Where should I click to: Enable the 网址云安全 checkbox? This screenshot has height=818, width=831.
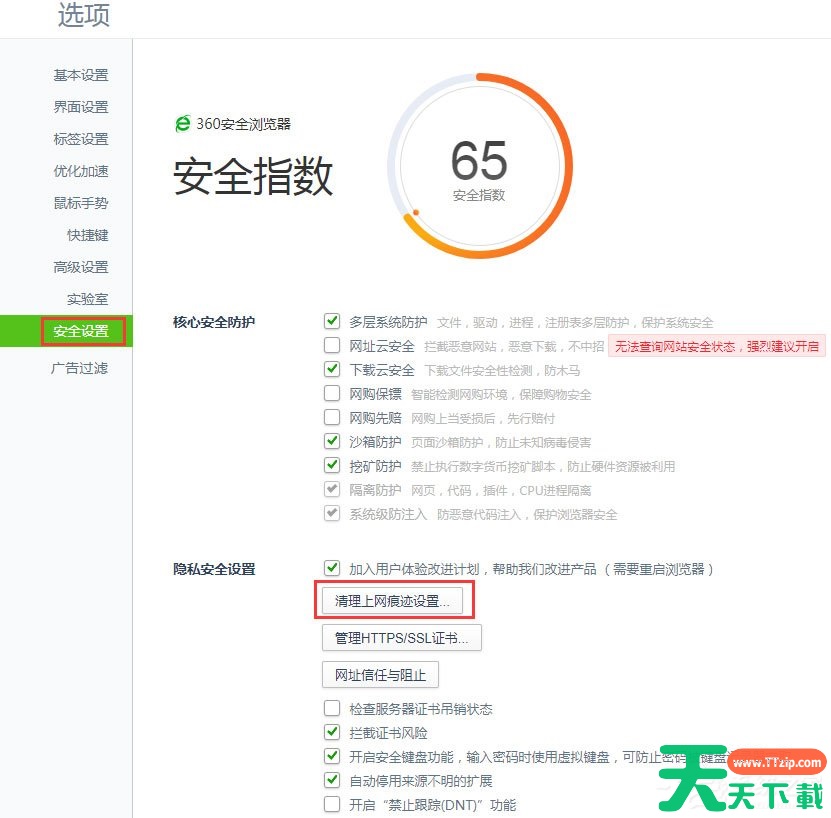click(332, 346)
